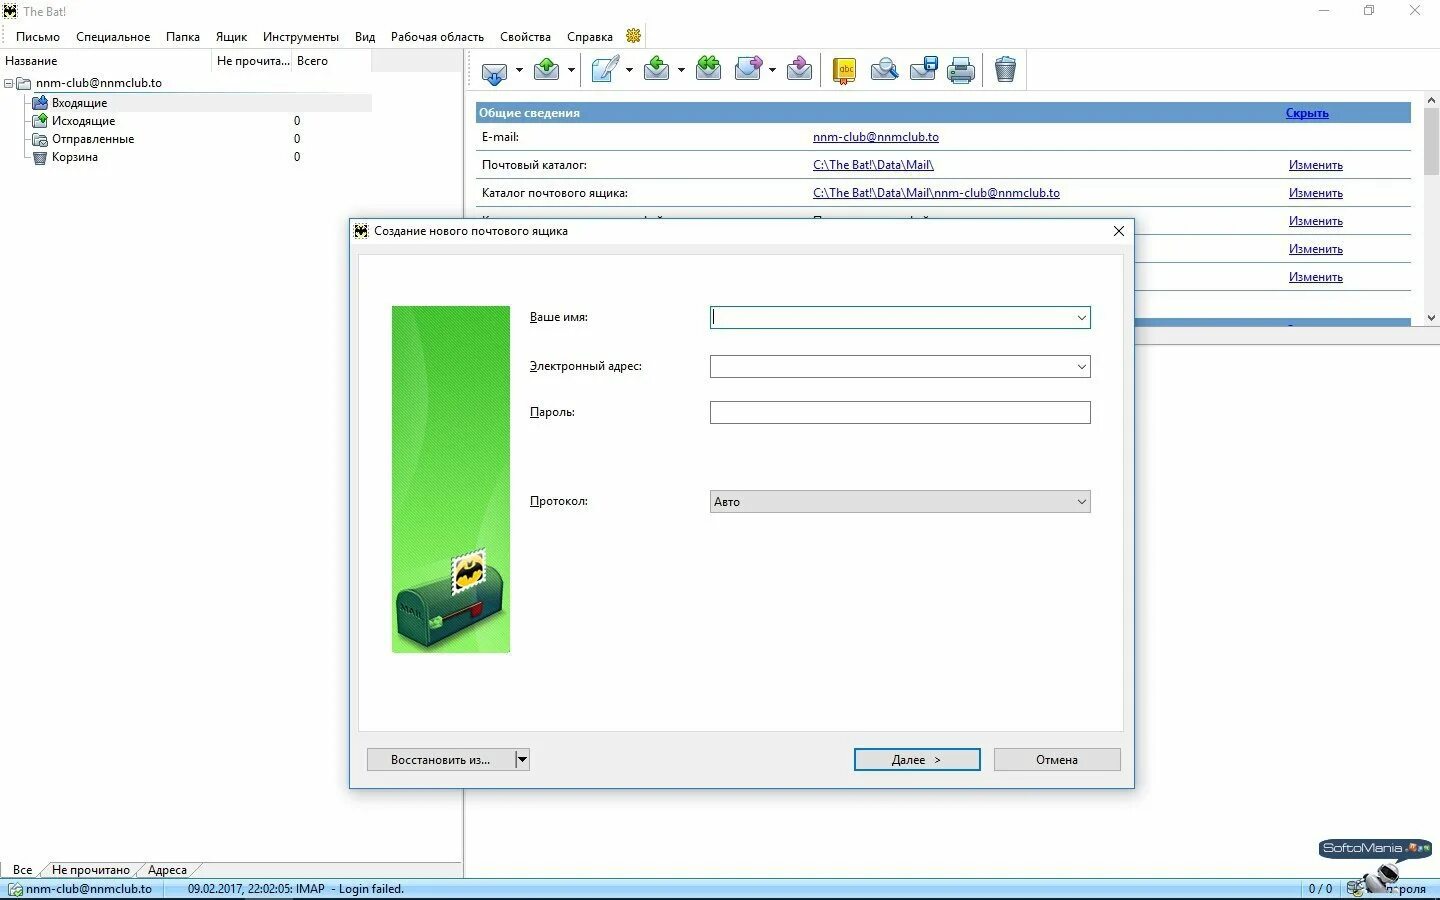Open the Протокол dropdown showing Авто

900,502
